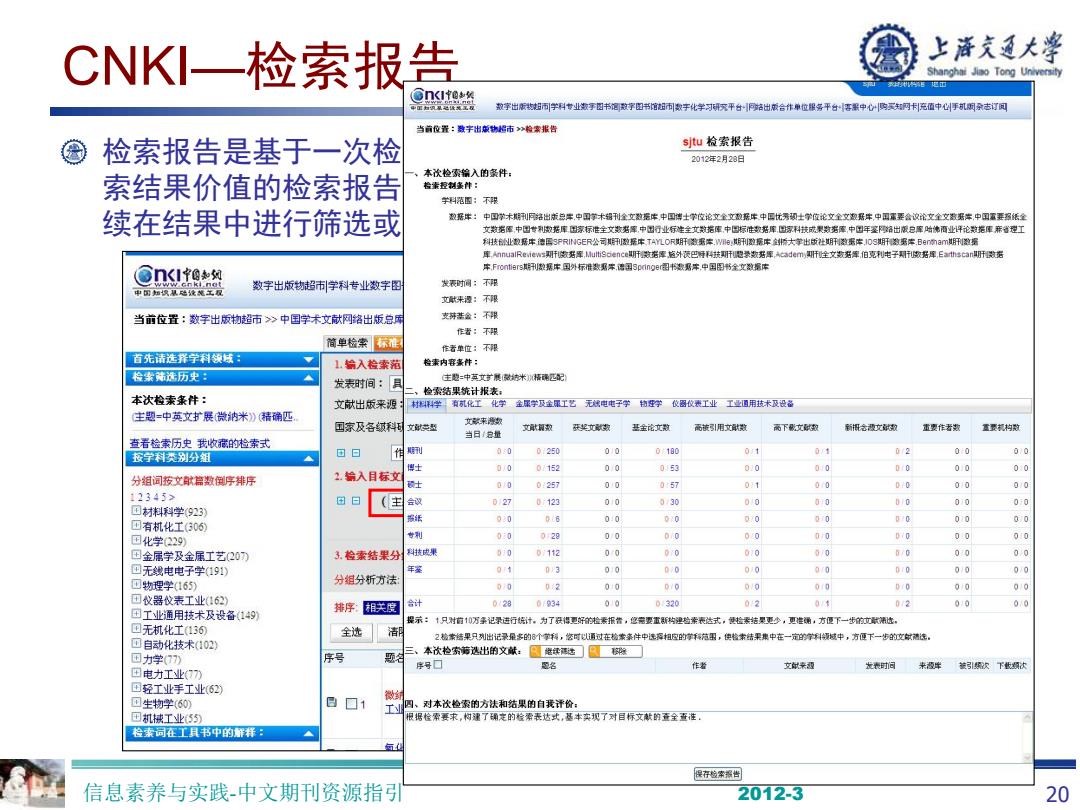Expand the 仪器仪表工业(162) group
1080x810 pixels.
[136, 600]
